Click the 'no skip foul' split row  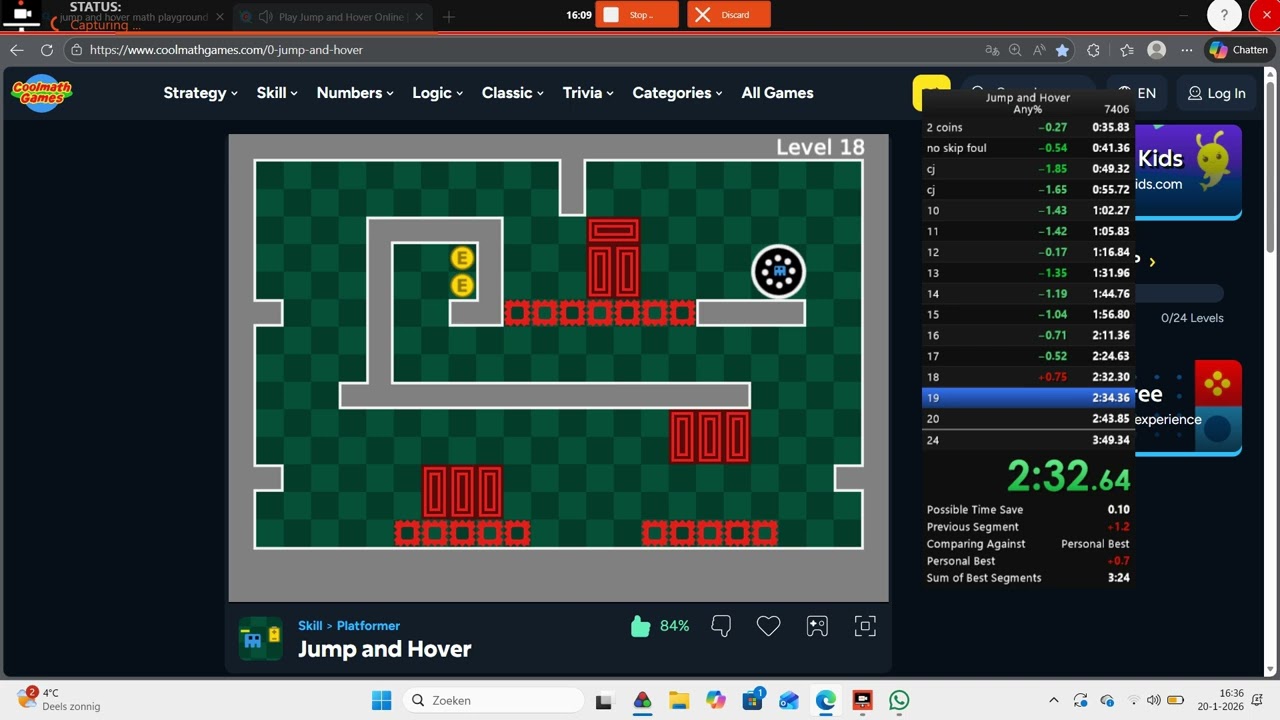click(x=1028, y=148)
